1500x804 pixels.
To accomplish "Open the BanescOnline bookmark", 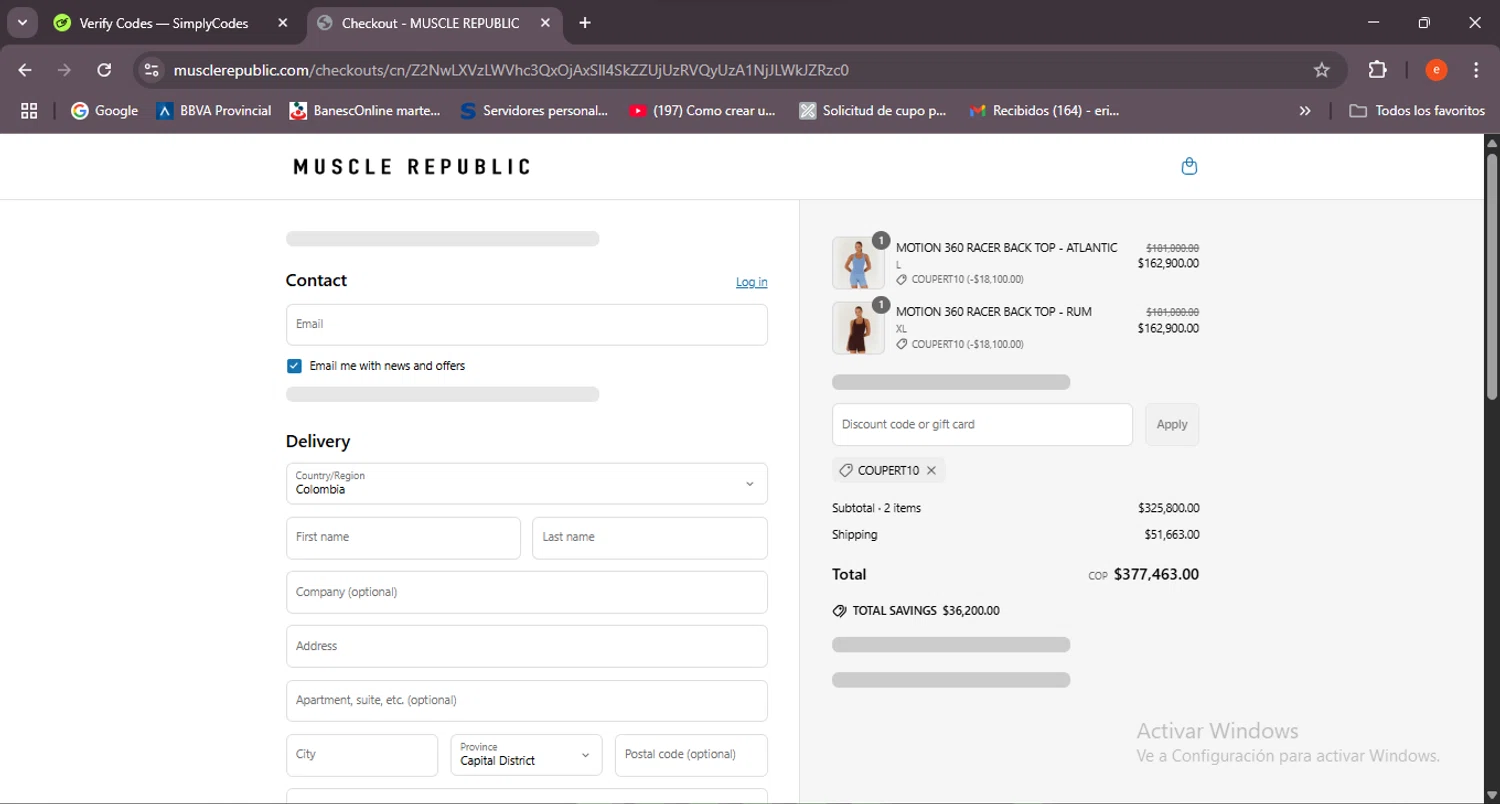I will pos(365,111).
